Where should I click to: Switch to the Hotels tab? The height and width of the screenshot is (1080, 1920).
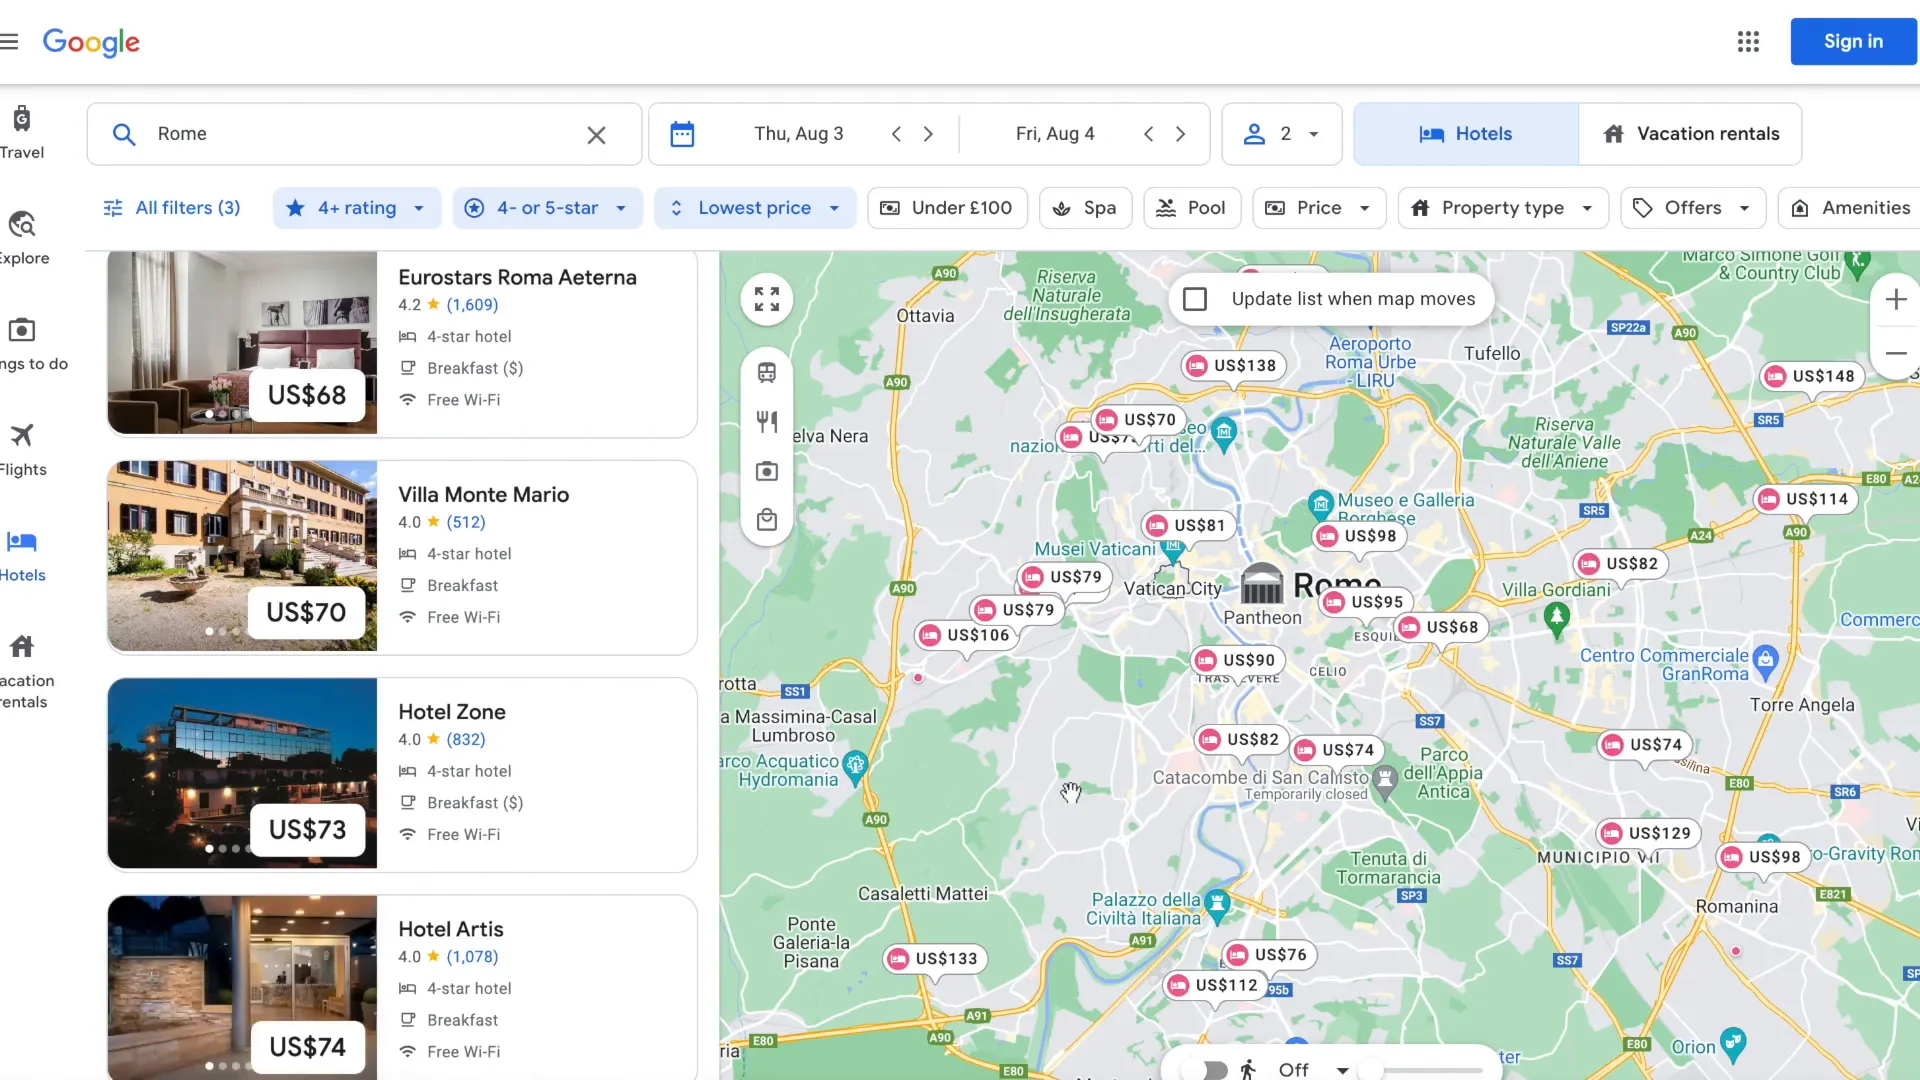[1466, 134]
